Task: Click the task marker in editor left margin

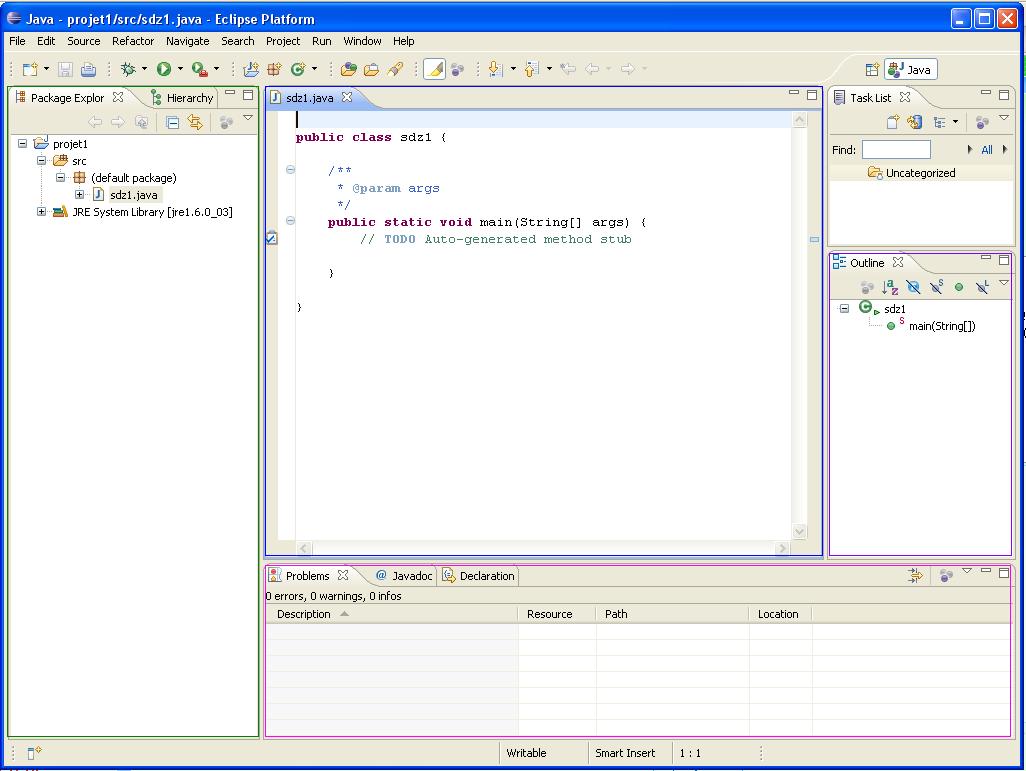Action: point(272,239)
